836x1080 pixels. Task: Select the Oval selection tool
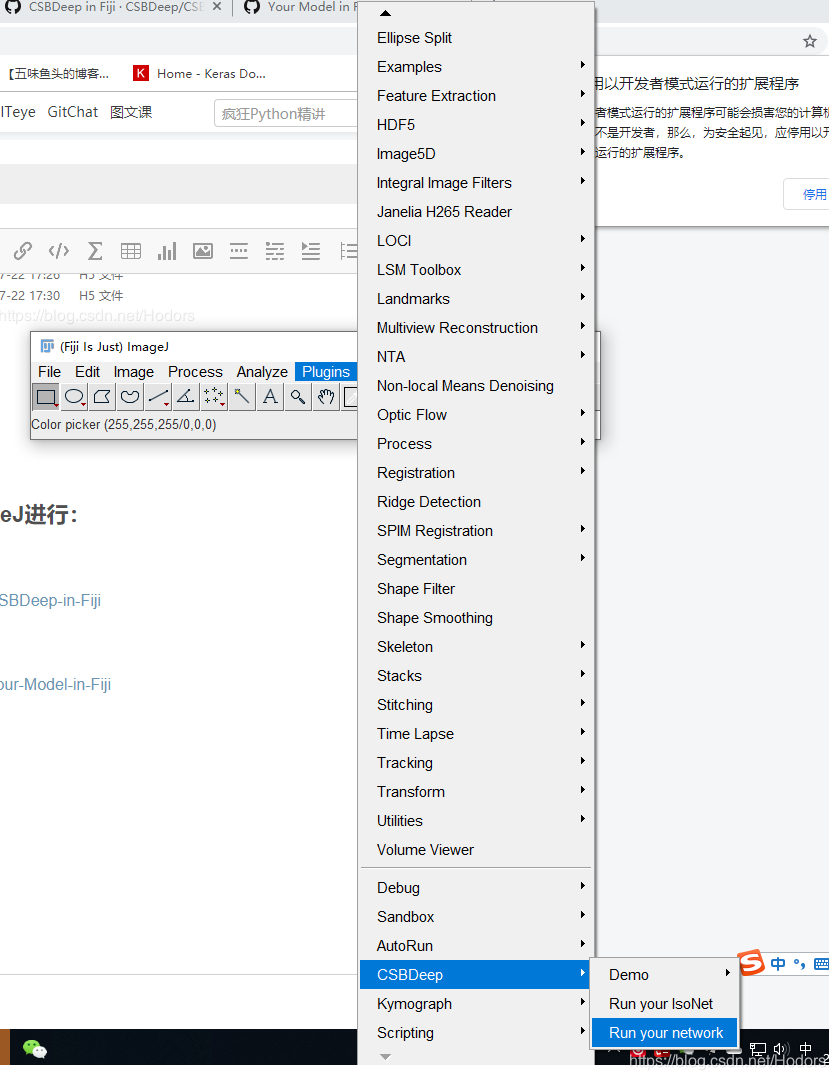[x=74, y=397]
